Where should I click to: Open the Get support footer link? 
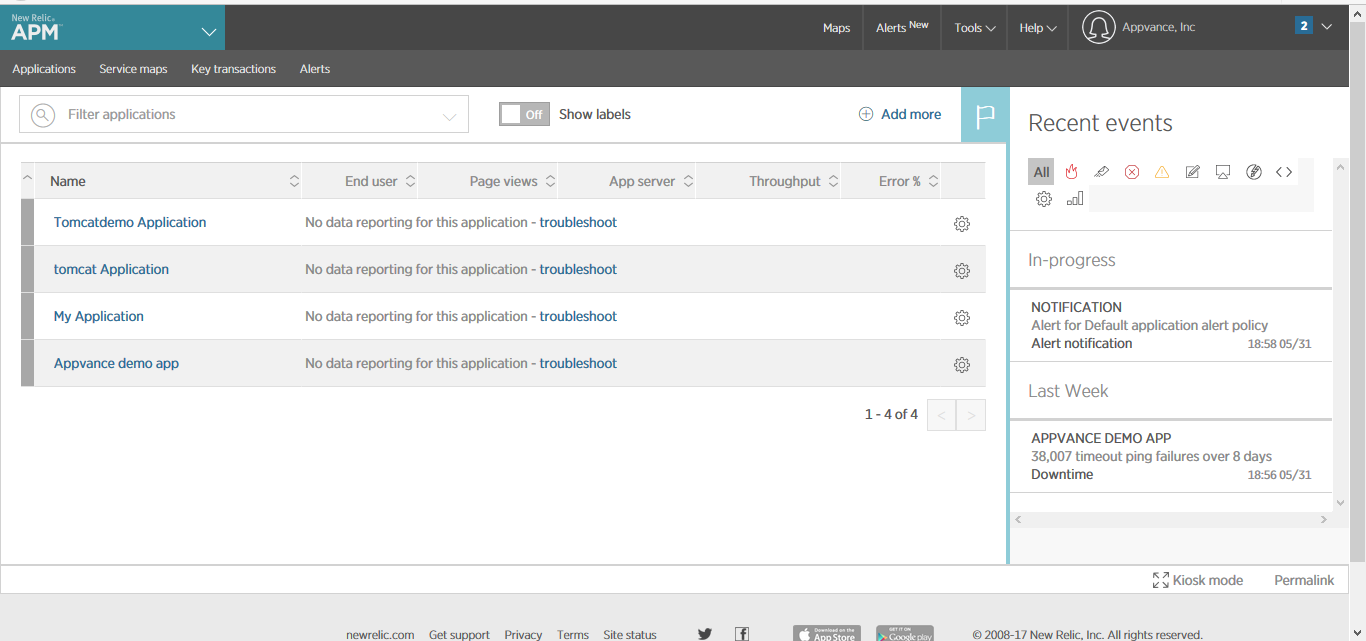click(459, 635)
